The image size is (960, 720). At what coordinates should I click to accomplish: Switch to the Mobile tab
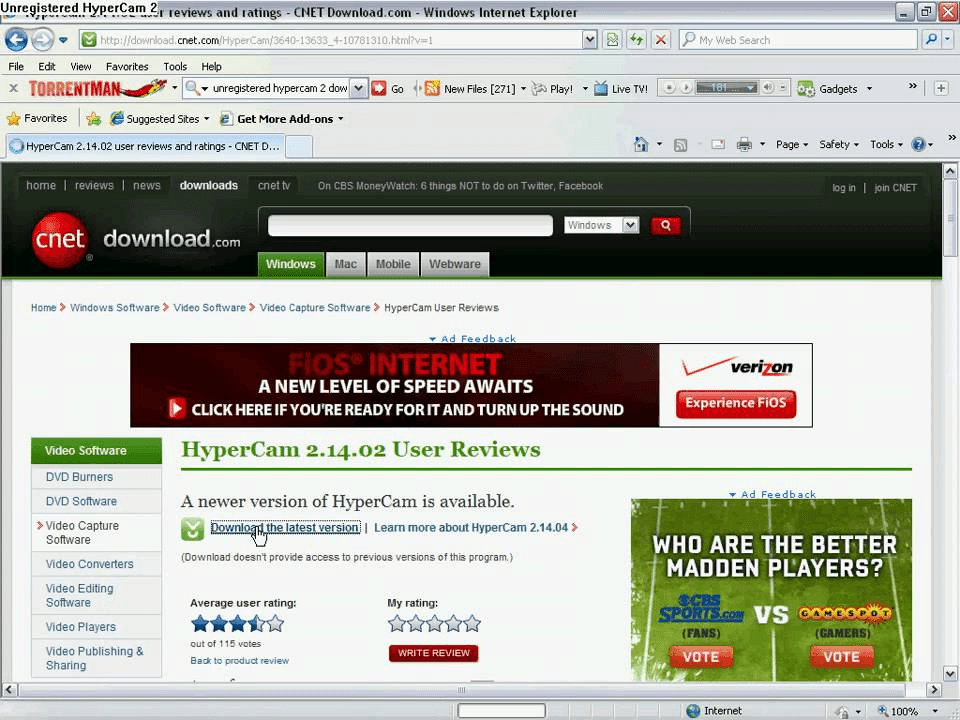392,264
